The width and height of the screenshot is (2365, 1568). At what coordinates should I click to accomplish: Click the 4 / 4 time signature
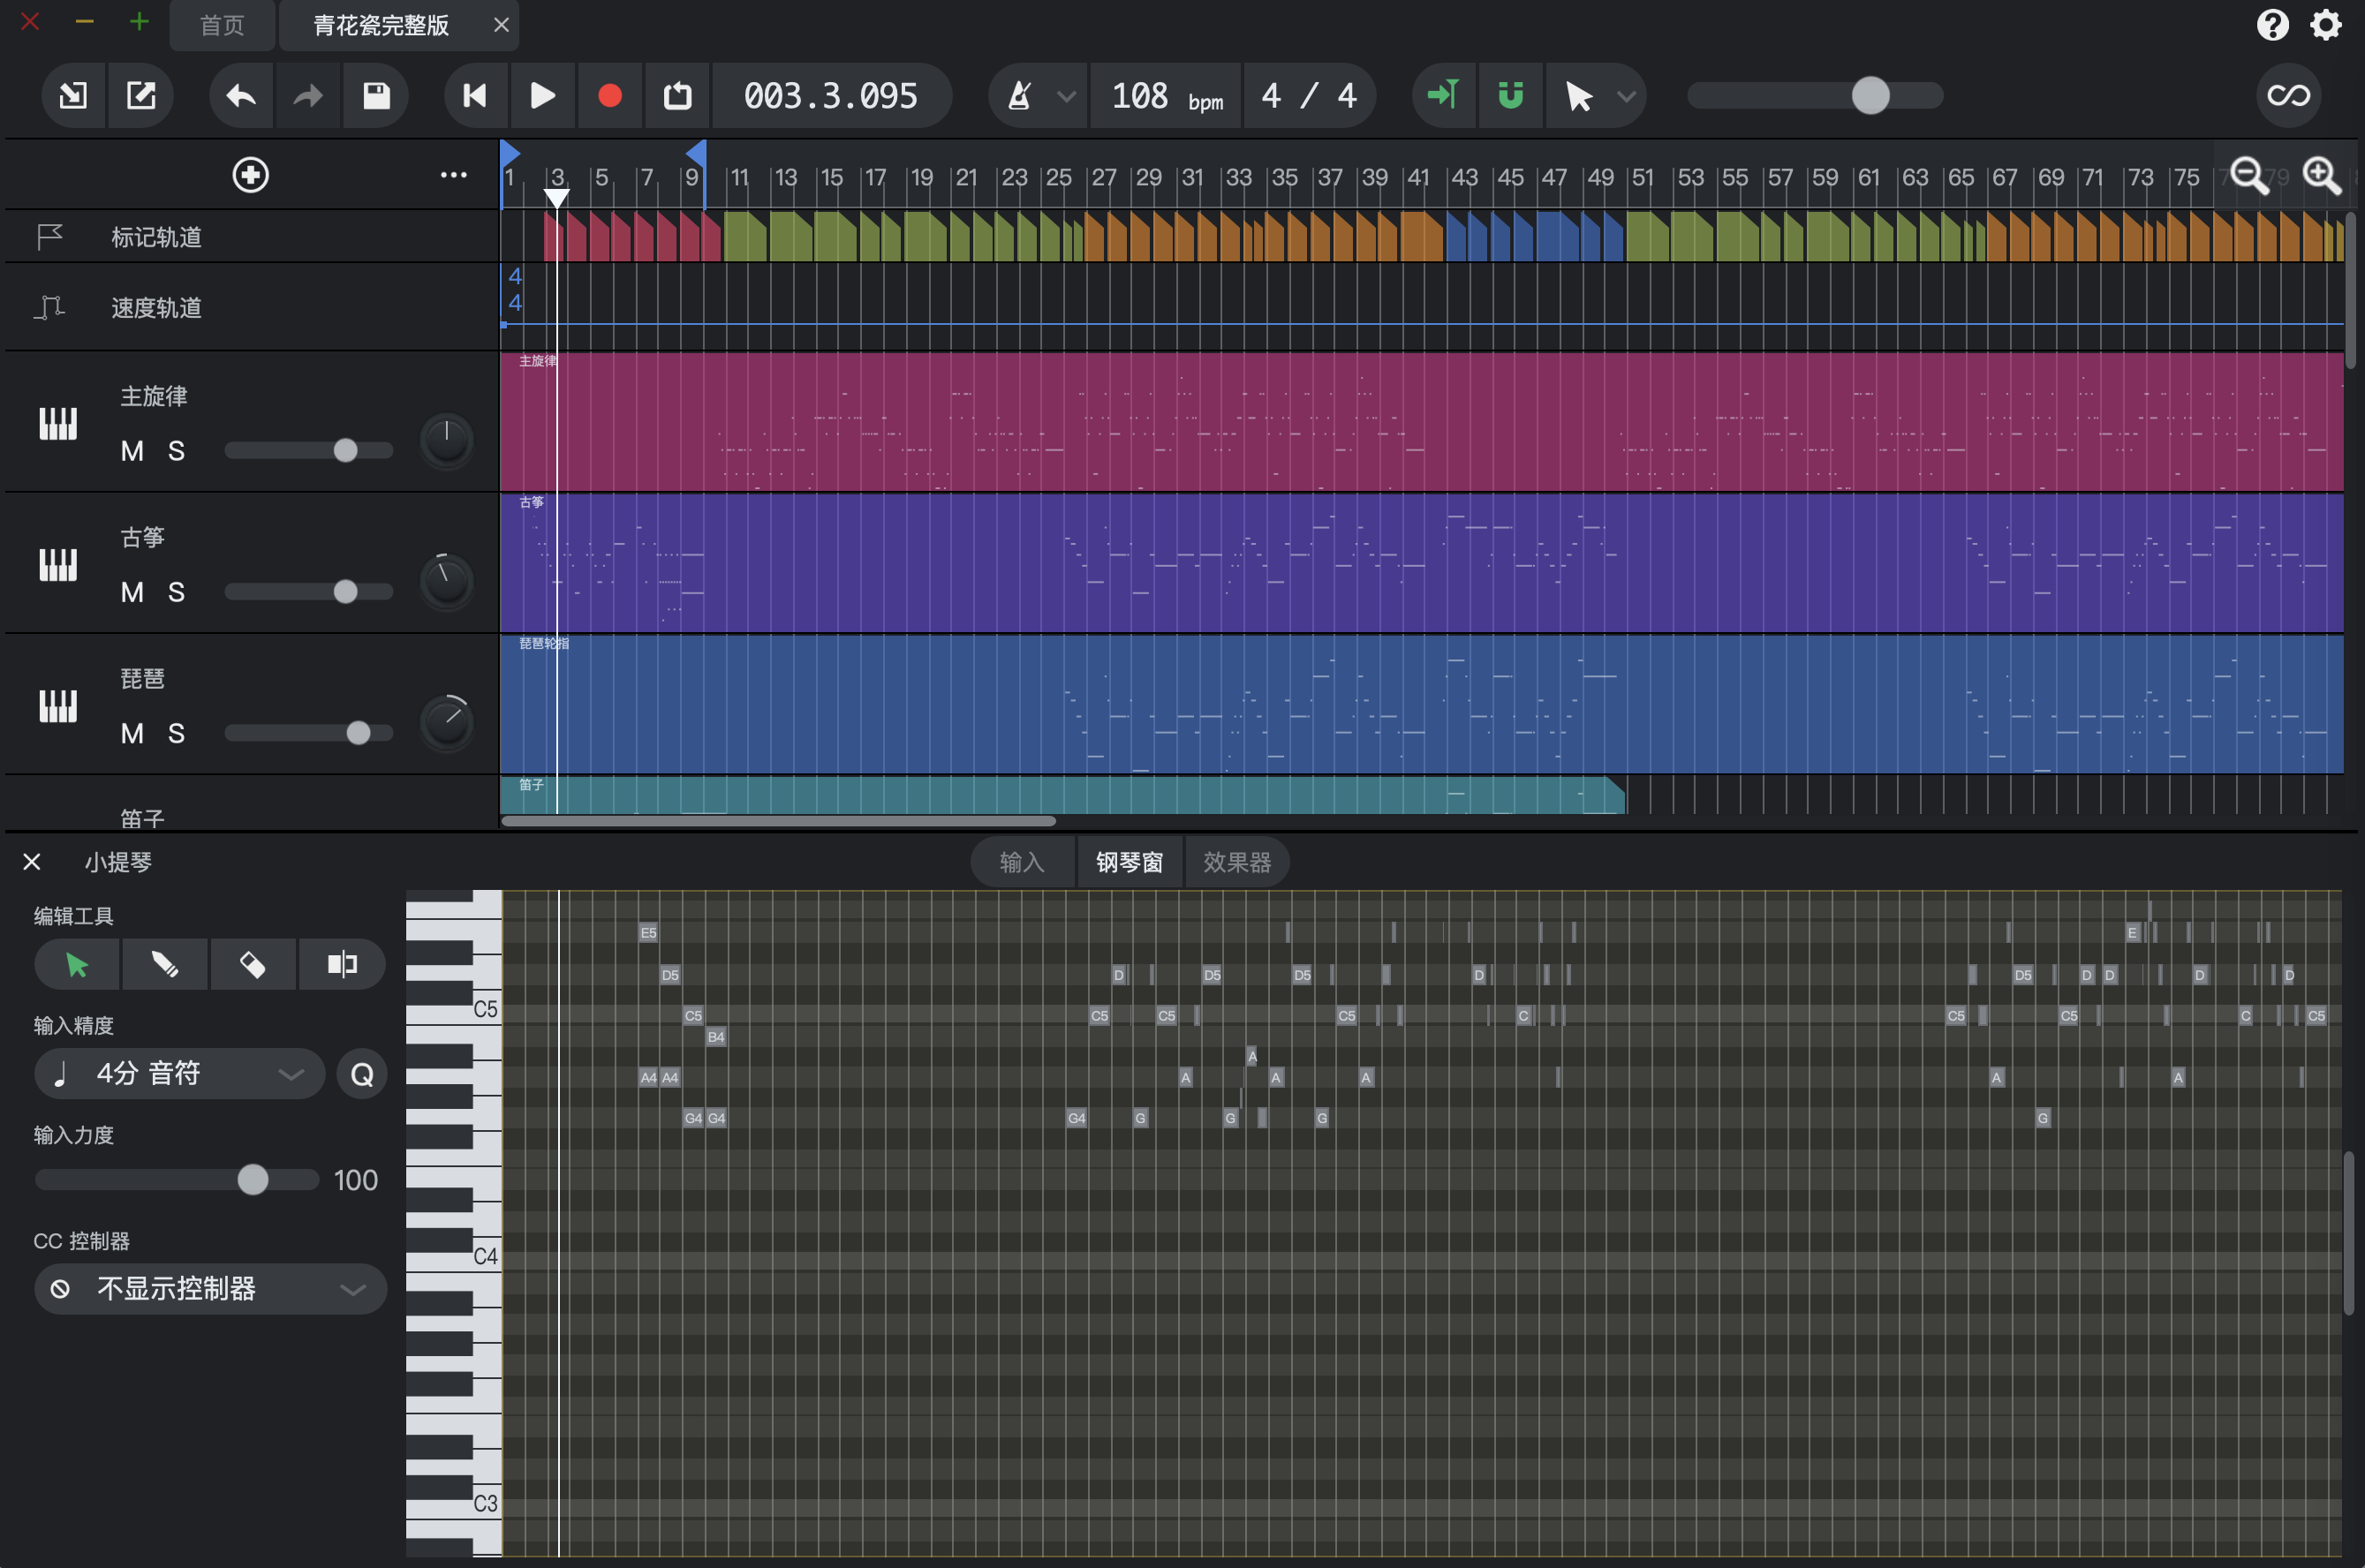(1308, 96)
